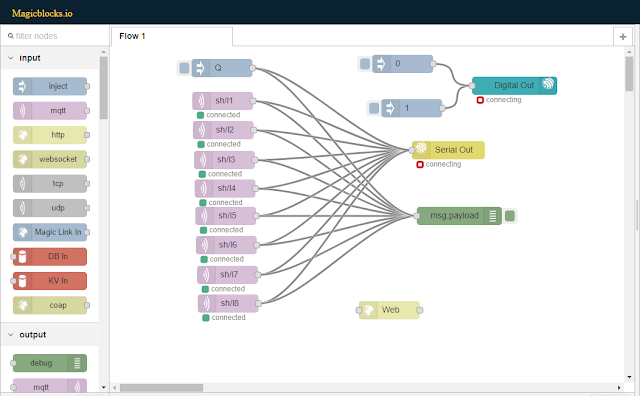Select the DB In palette node
The image size is (640, 396).
(x=50, y=256)
